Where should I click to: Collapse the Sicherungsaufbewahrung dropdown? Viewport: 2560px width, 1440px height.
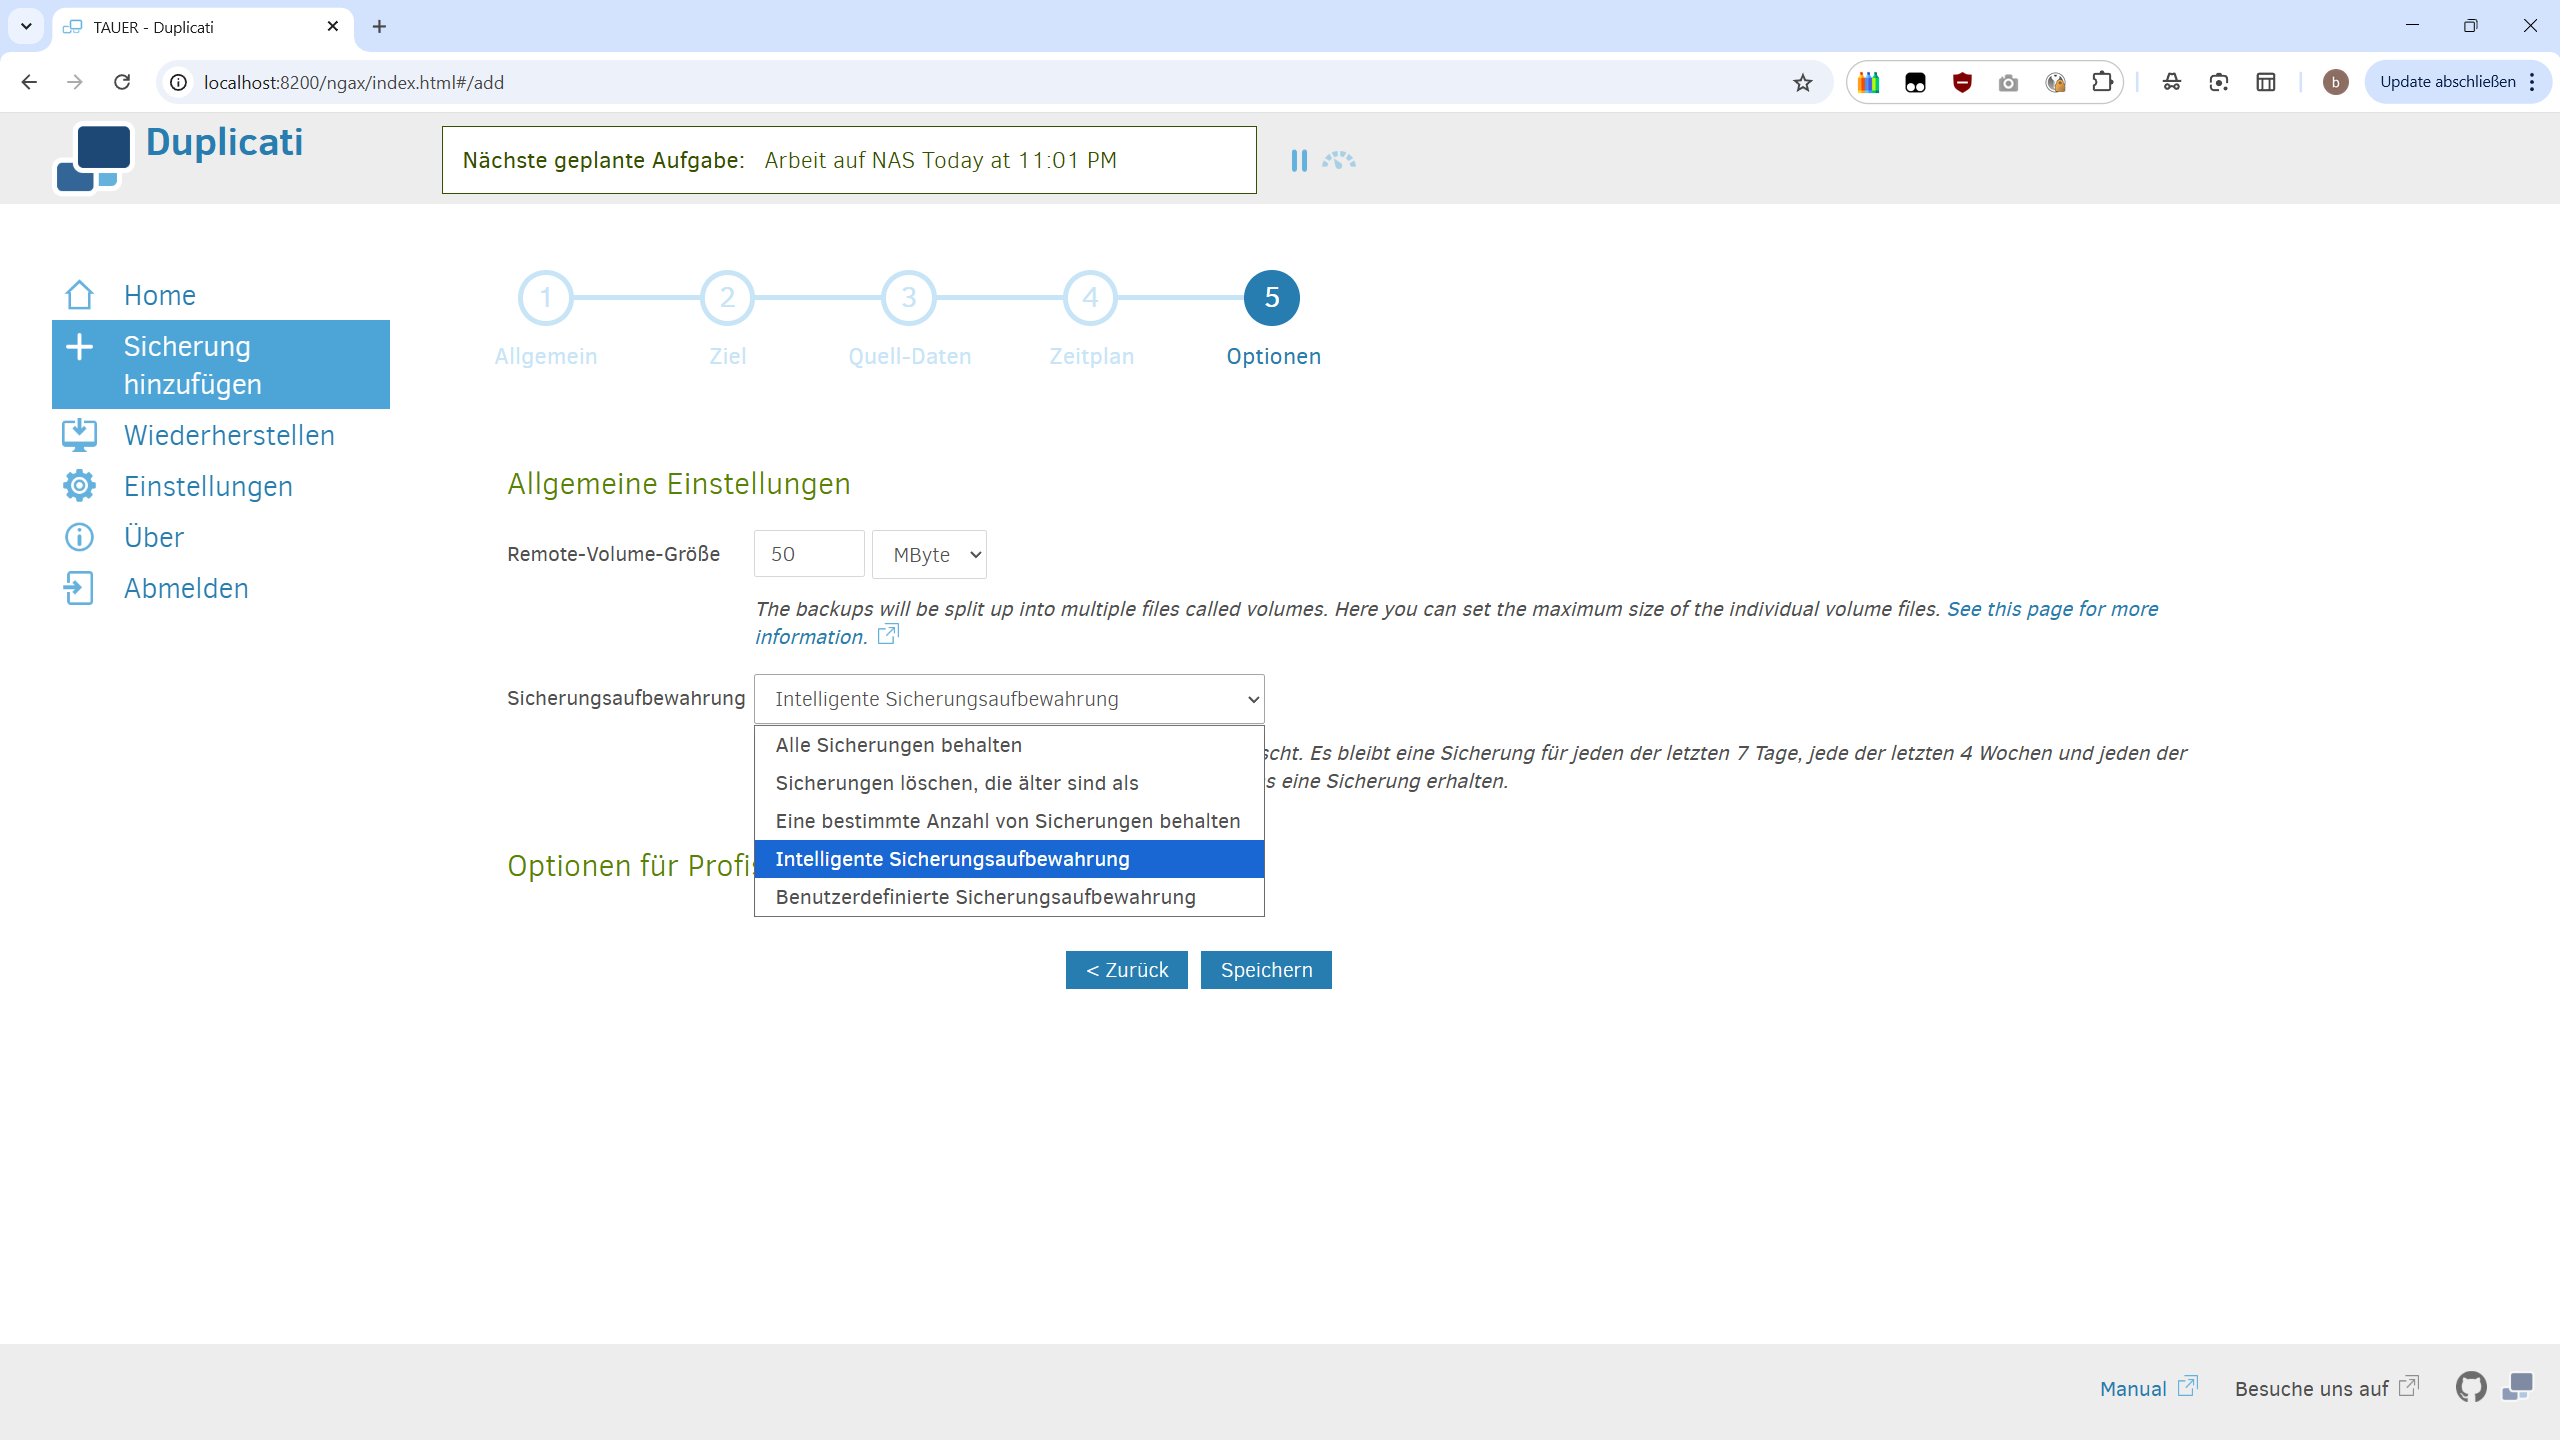1009,699
